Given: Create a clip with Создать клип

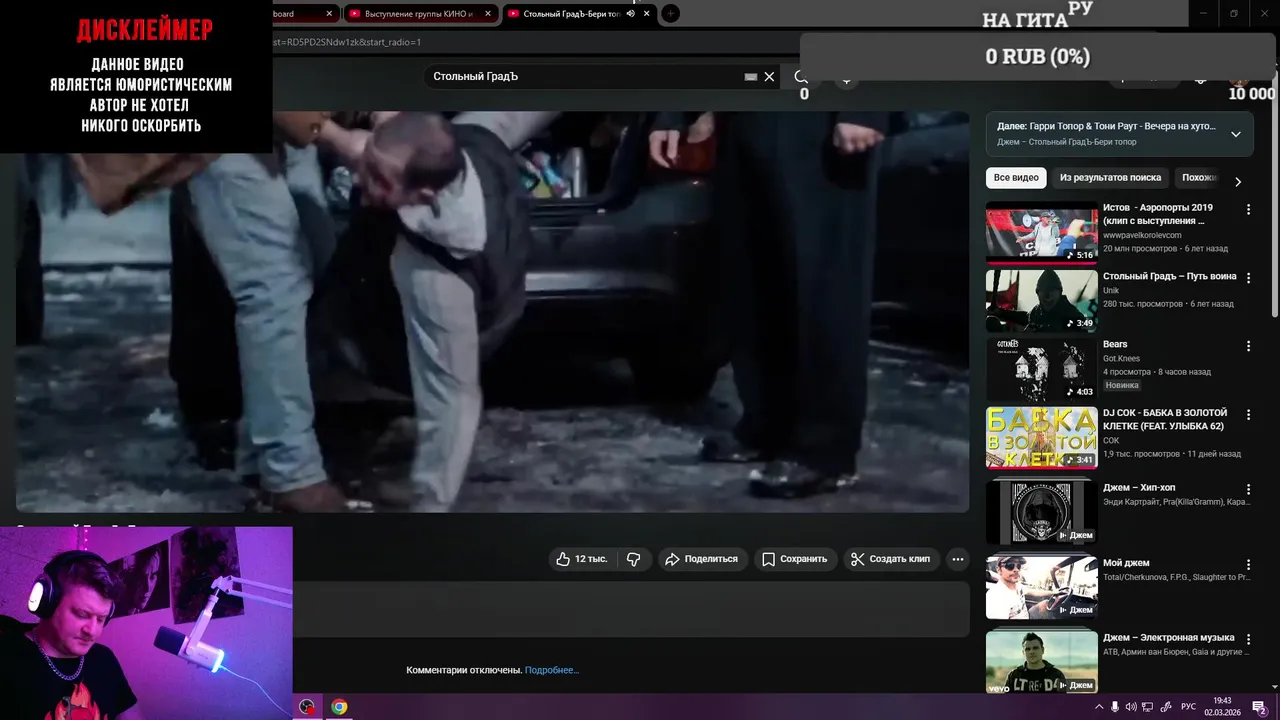Looking at the screenshot, I should tap(890, 559).
